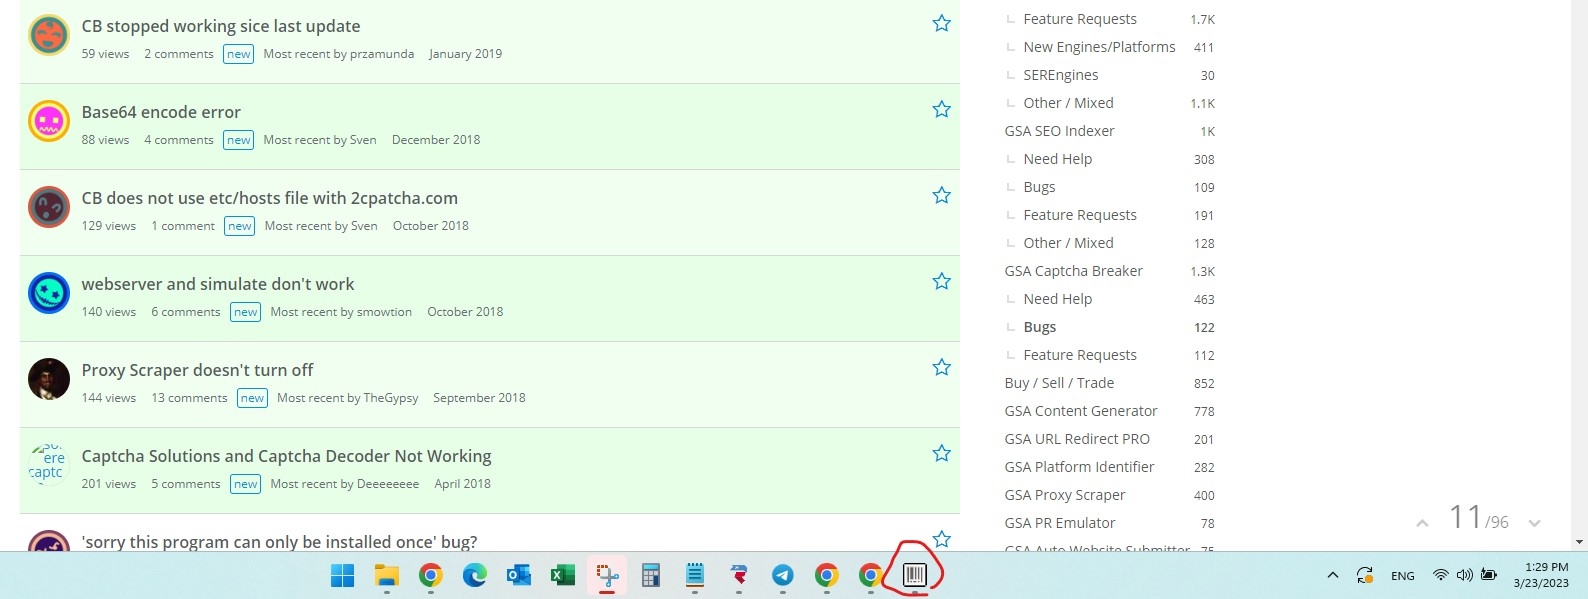Open Notepad from the taskbar

[695, 575]
